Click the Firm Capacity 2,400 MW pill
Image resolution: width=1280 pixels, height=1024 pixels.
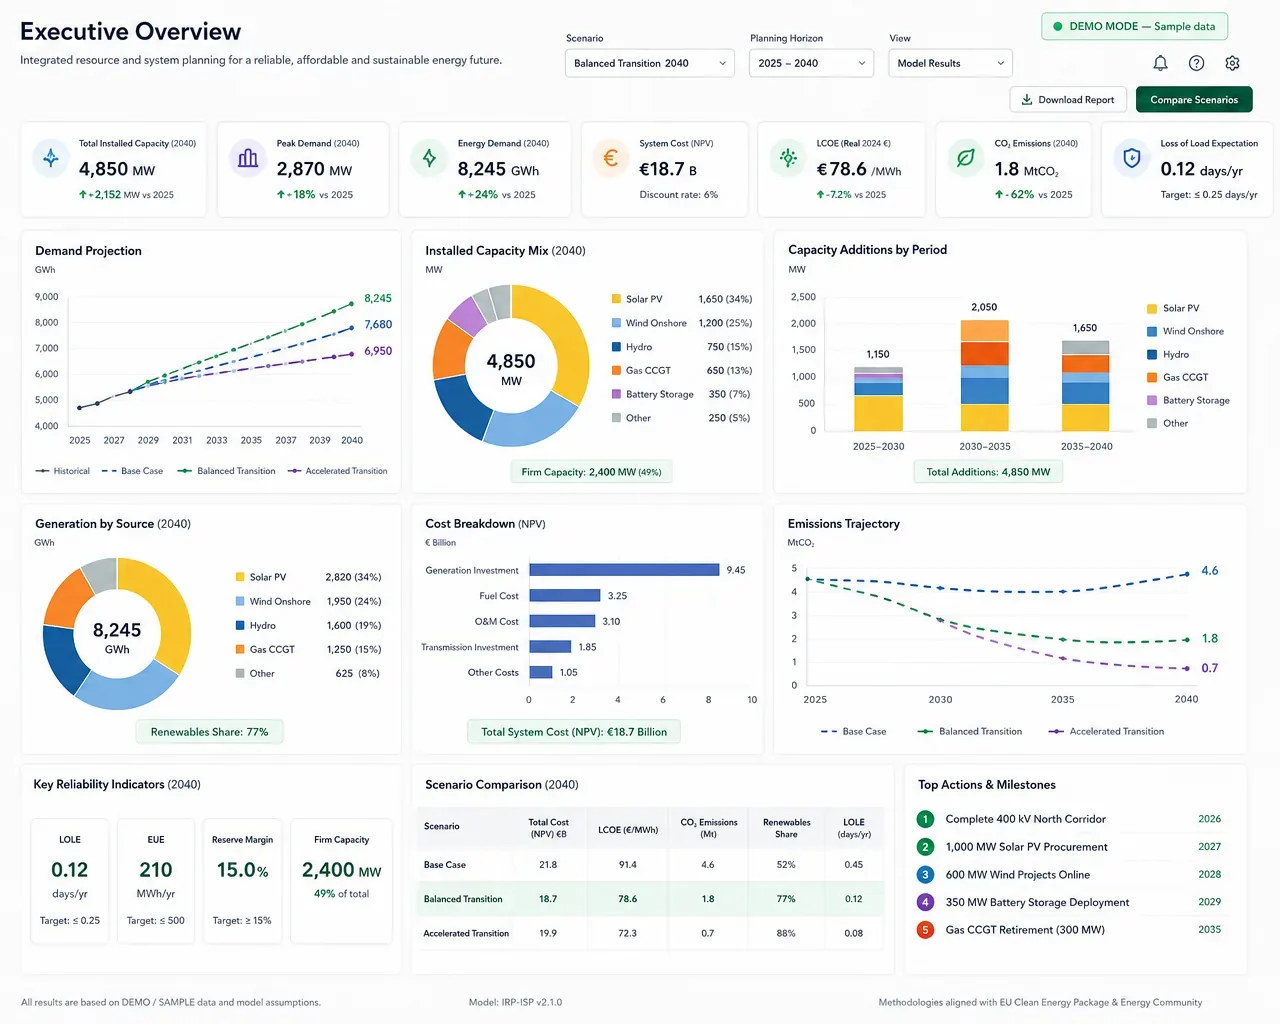(591, 472)
